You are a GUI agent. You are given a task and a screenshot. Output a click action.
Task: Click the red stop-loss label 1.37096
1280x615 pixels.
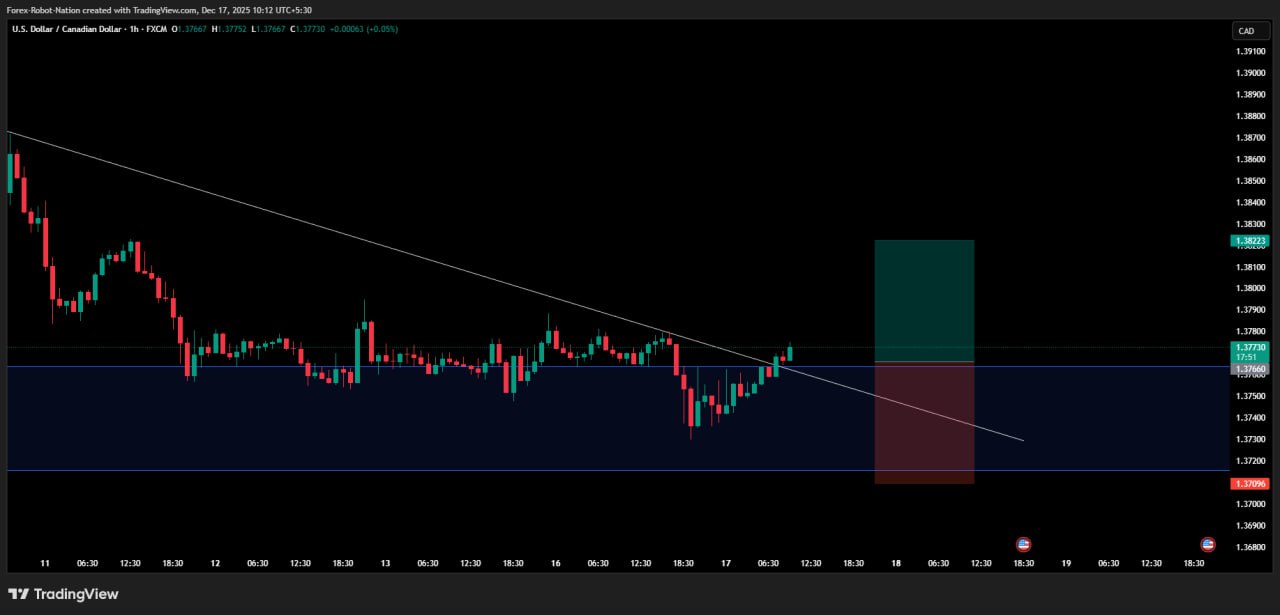pyautogui.click(x=1251, y=484)
